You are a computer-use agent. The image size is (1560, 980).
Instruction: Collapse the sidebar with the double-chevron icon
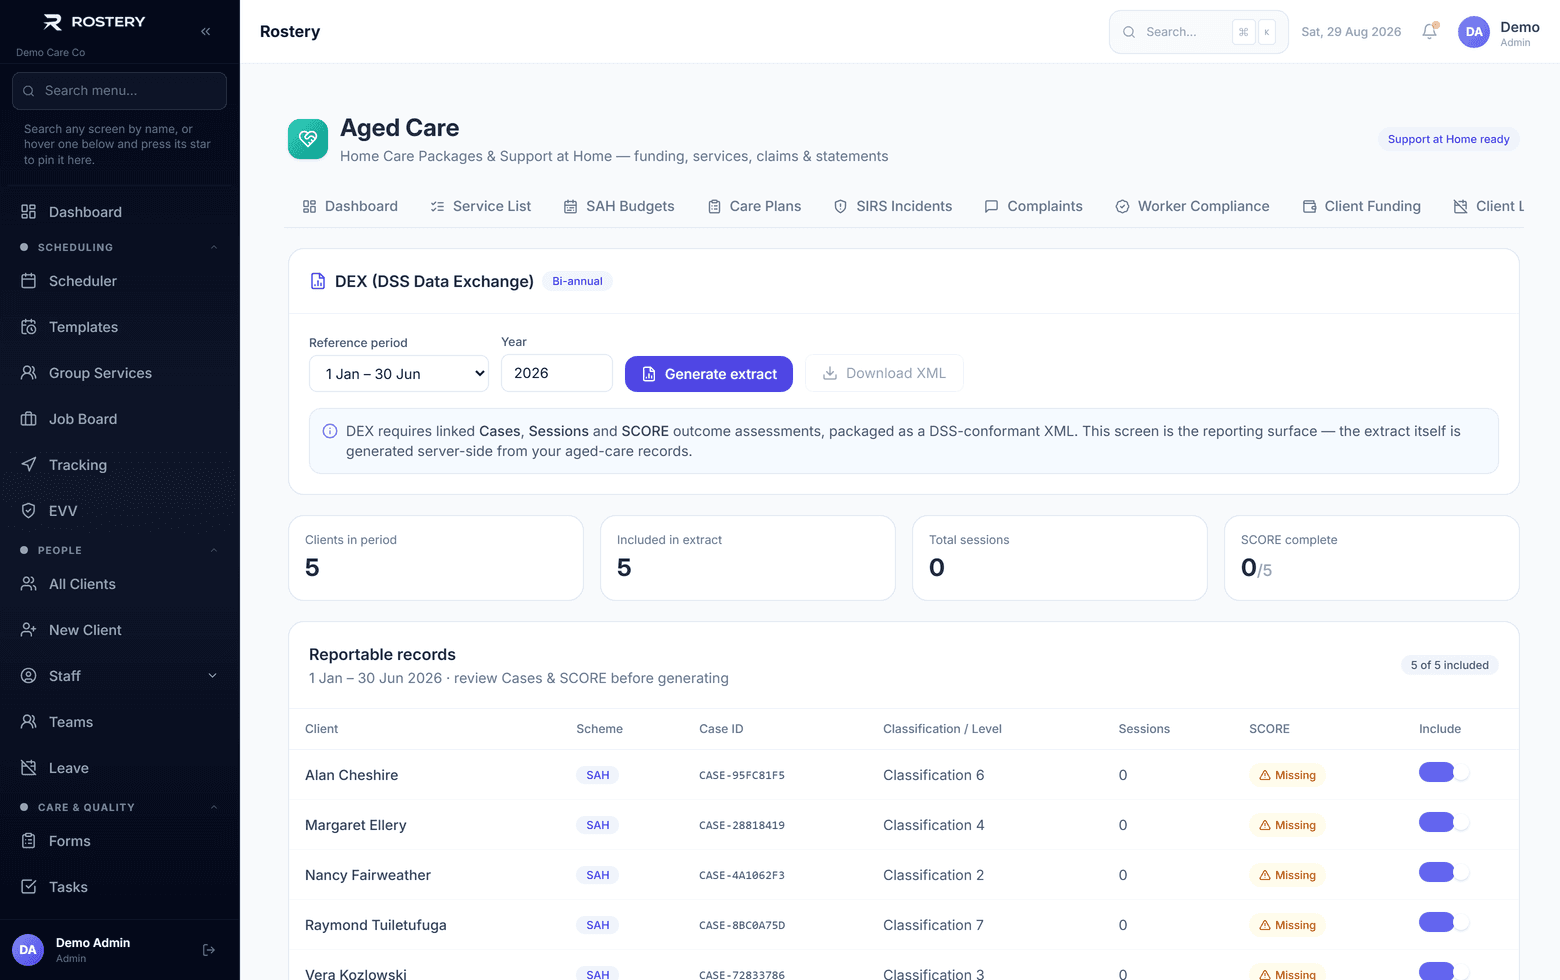tap(206, 31)
